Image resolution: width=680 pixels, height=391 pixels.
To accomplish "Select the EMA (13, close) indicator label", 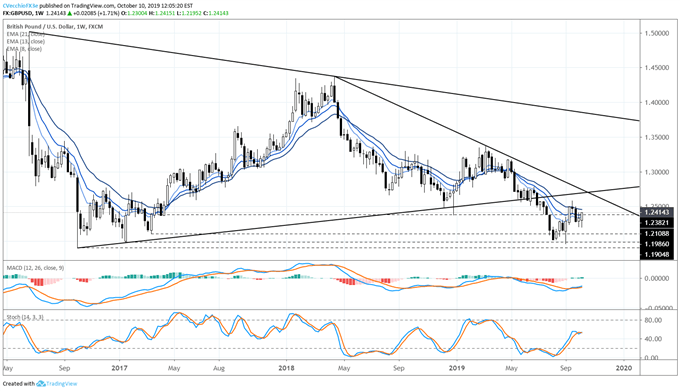I will click(25, 42).
